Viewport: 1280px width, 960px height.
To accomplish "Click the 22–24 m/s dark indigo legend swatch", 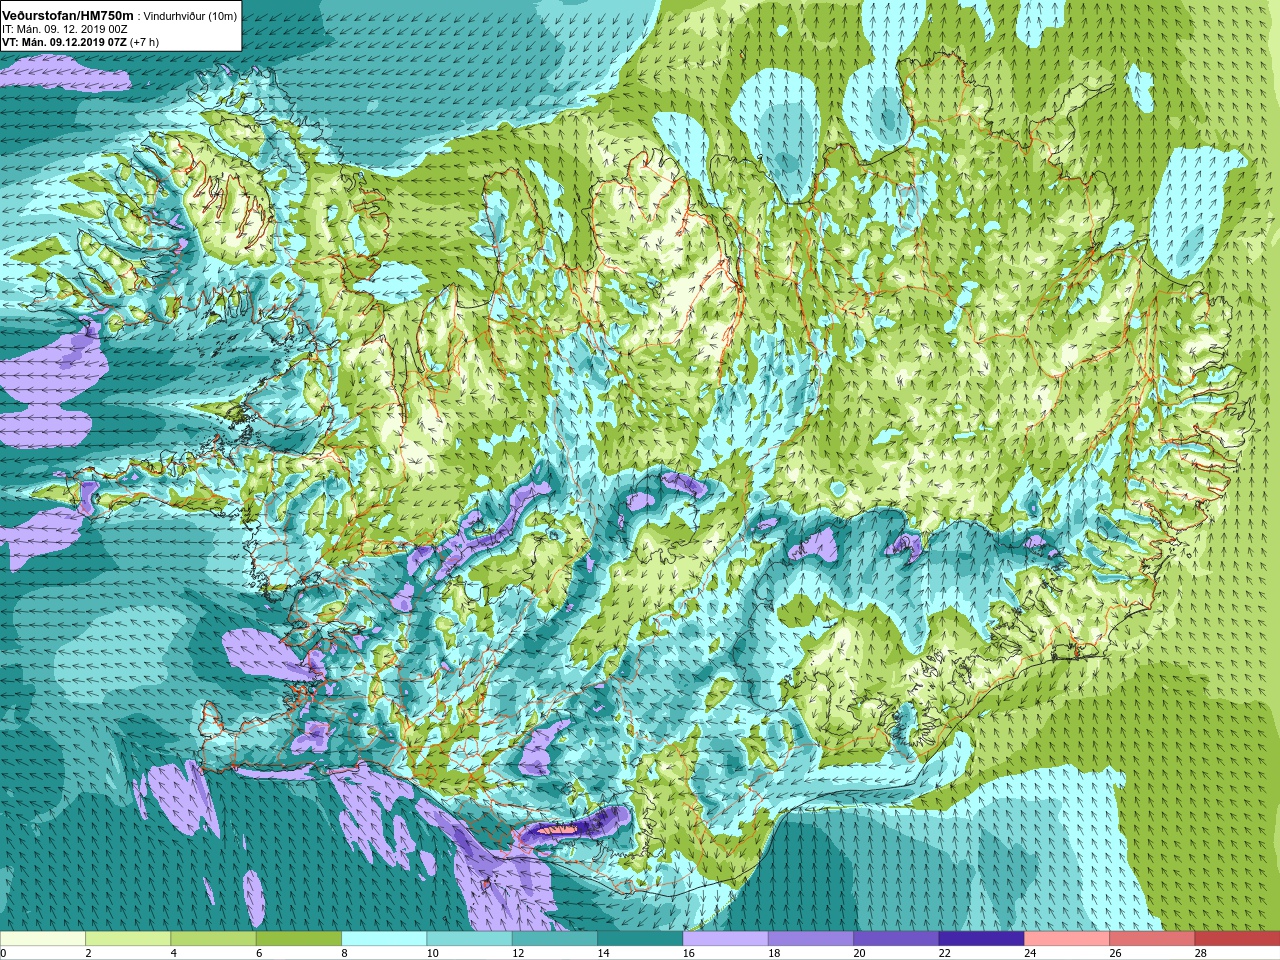I will 981,939.
